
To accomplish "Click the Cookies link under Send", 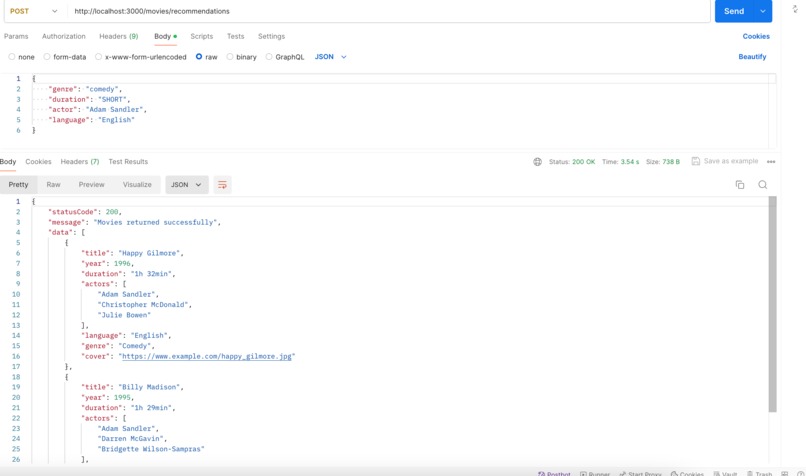I will click(756, 36).
